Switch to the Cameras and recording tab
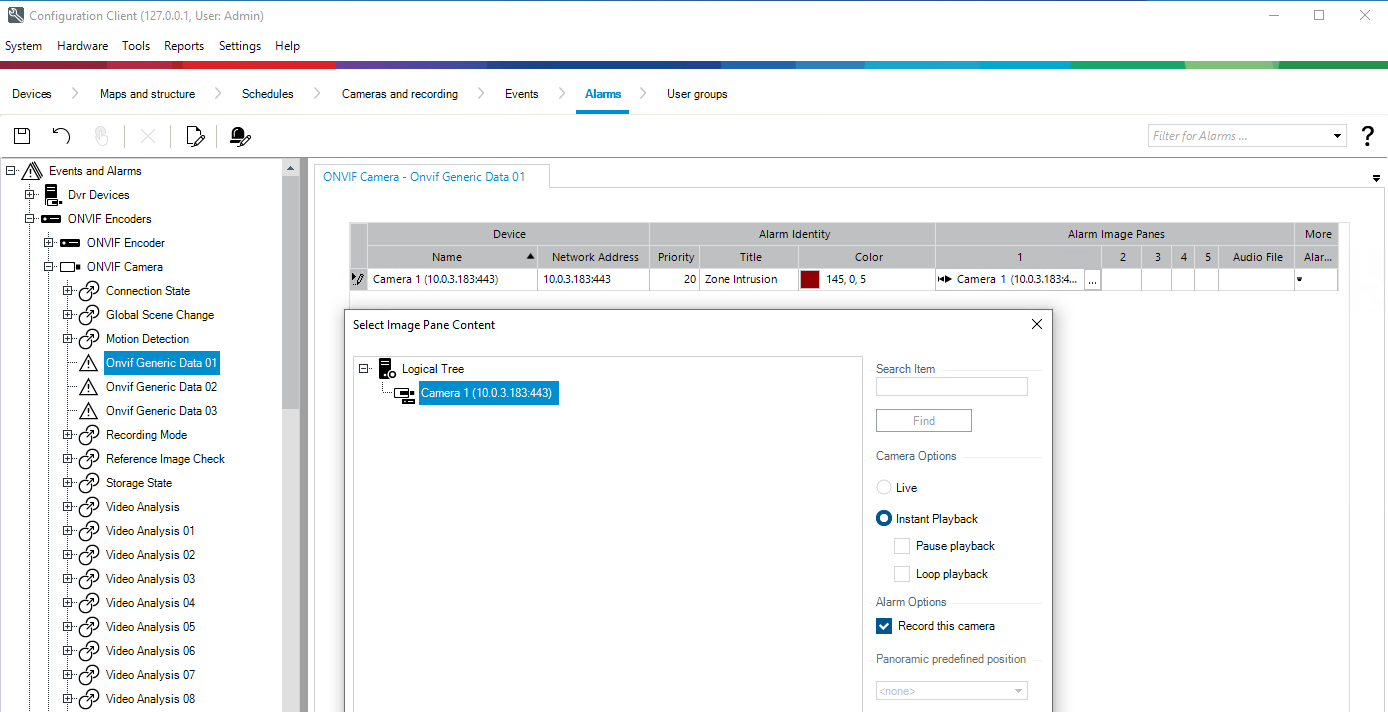Image resolution: width=1388 pixels, height=712 pixels. tap(399, 94)
